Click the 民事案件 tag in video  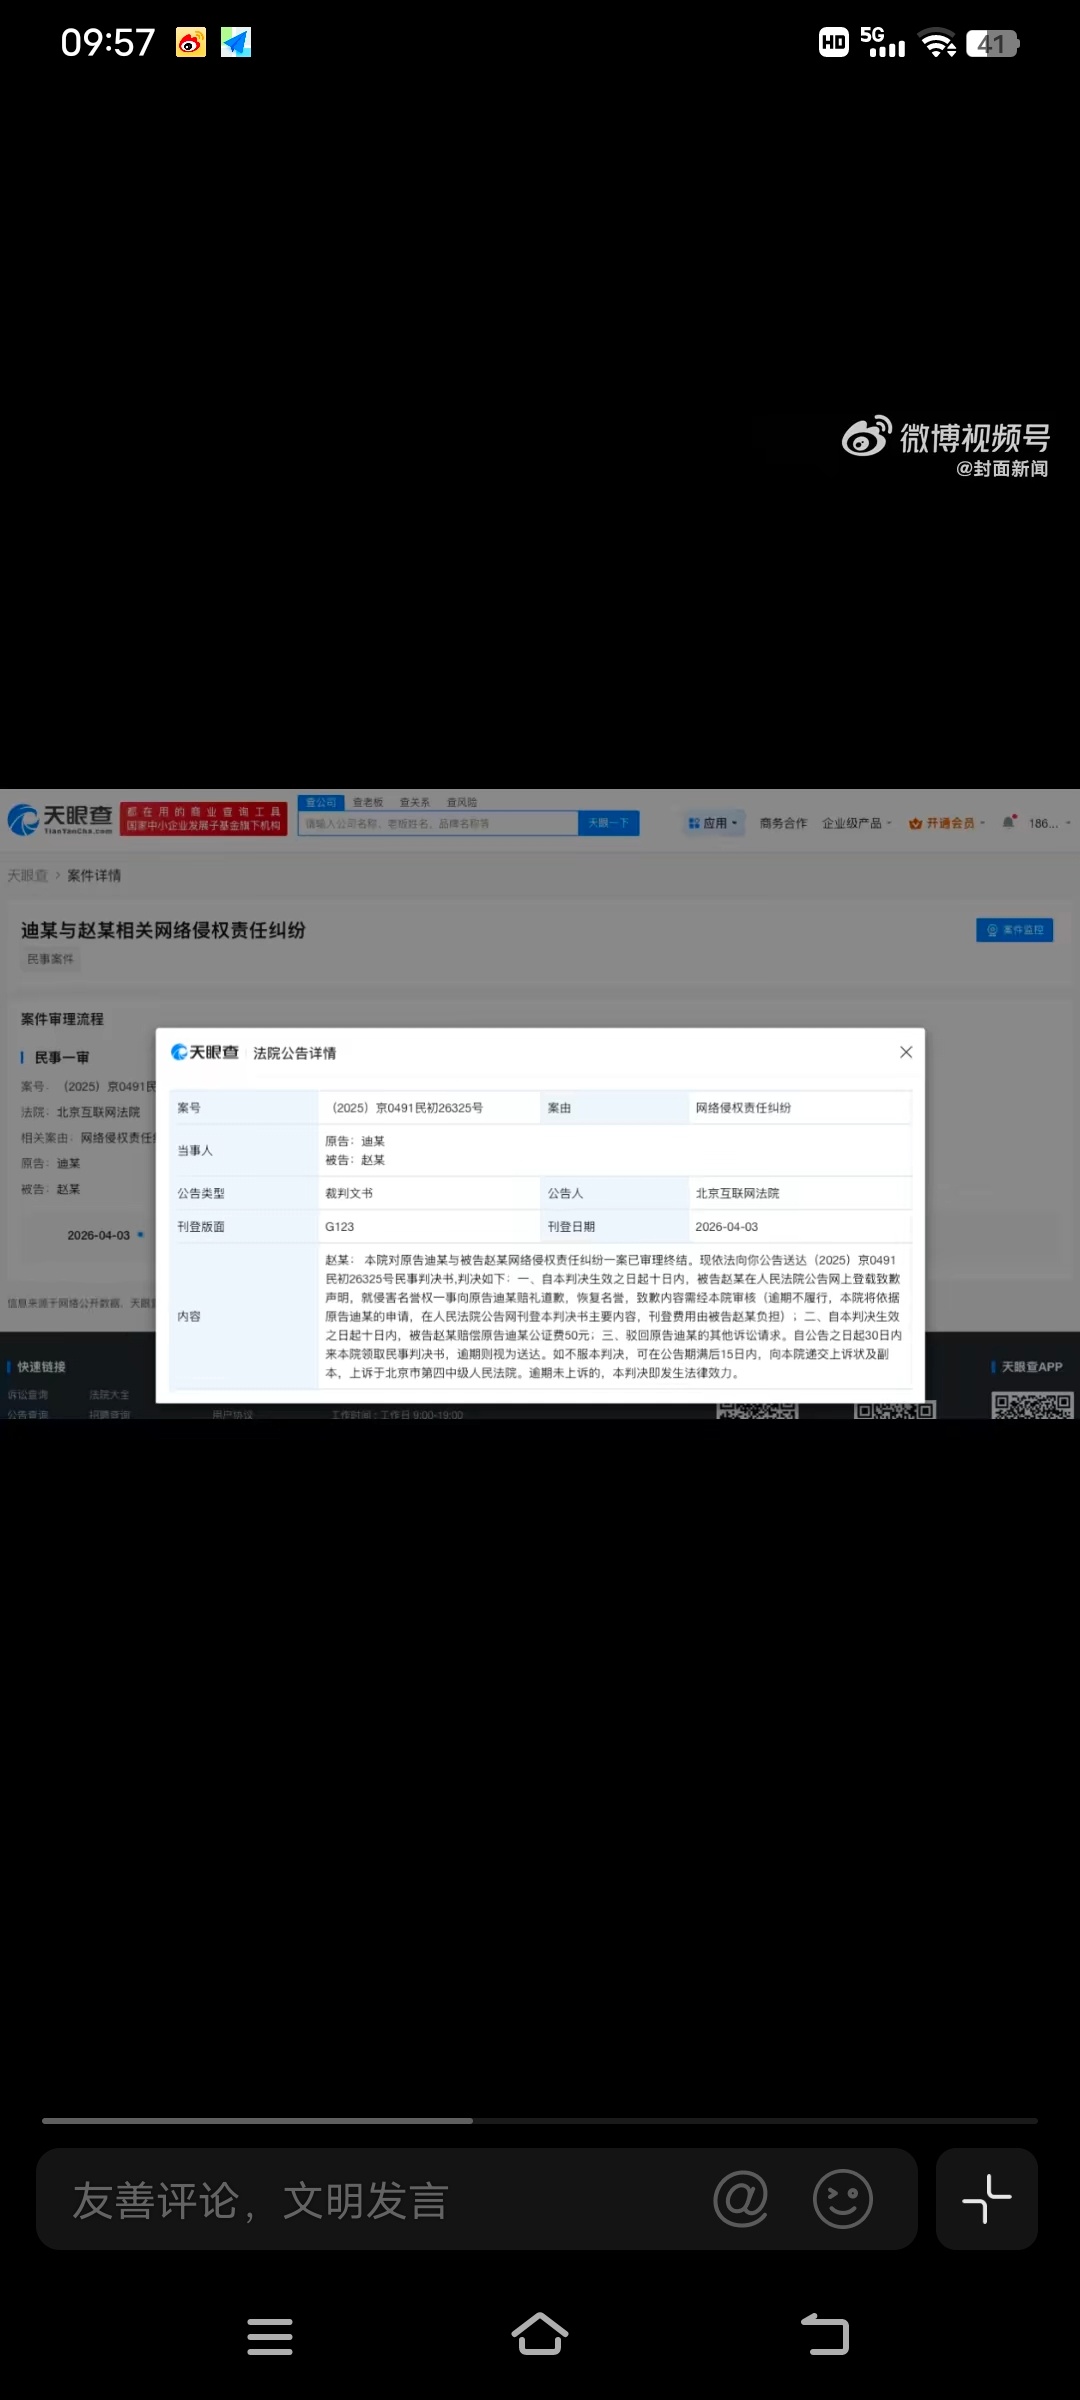pos(51,959)
